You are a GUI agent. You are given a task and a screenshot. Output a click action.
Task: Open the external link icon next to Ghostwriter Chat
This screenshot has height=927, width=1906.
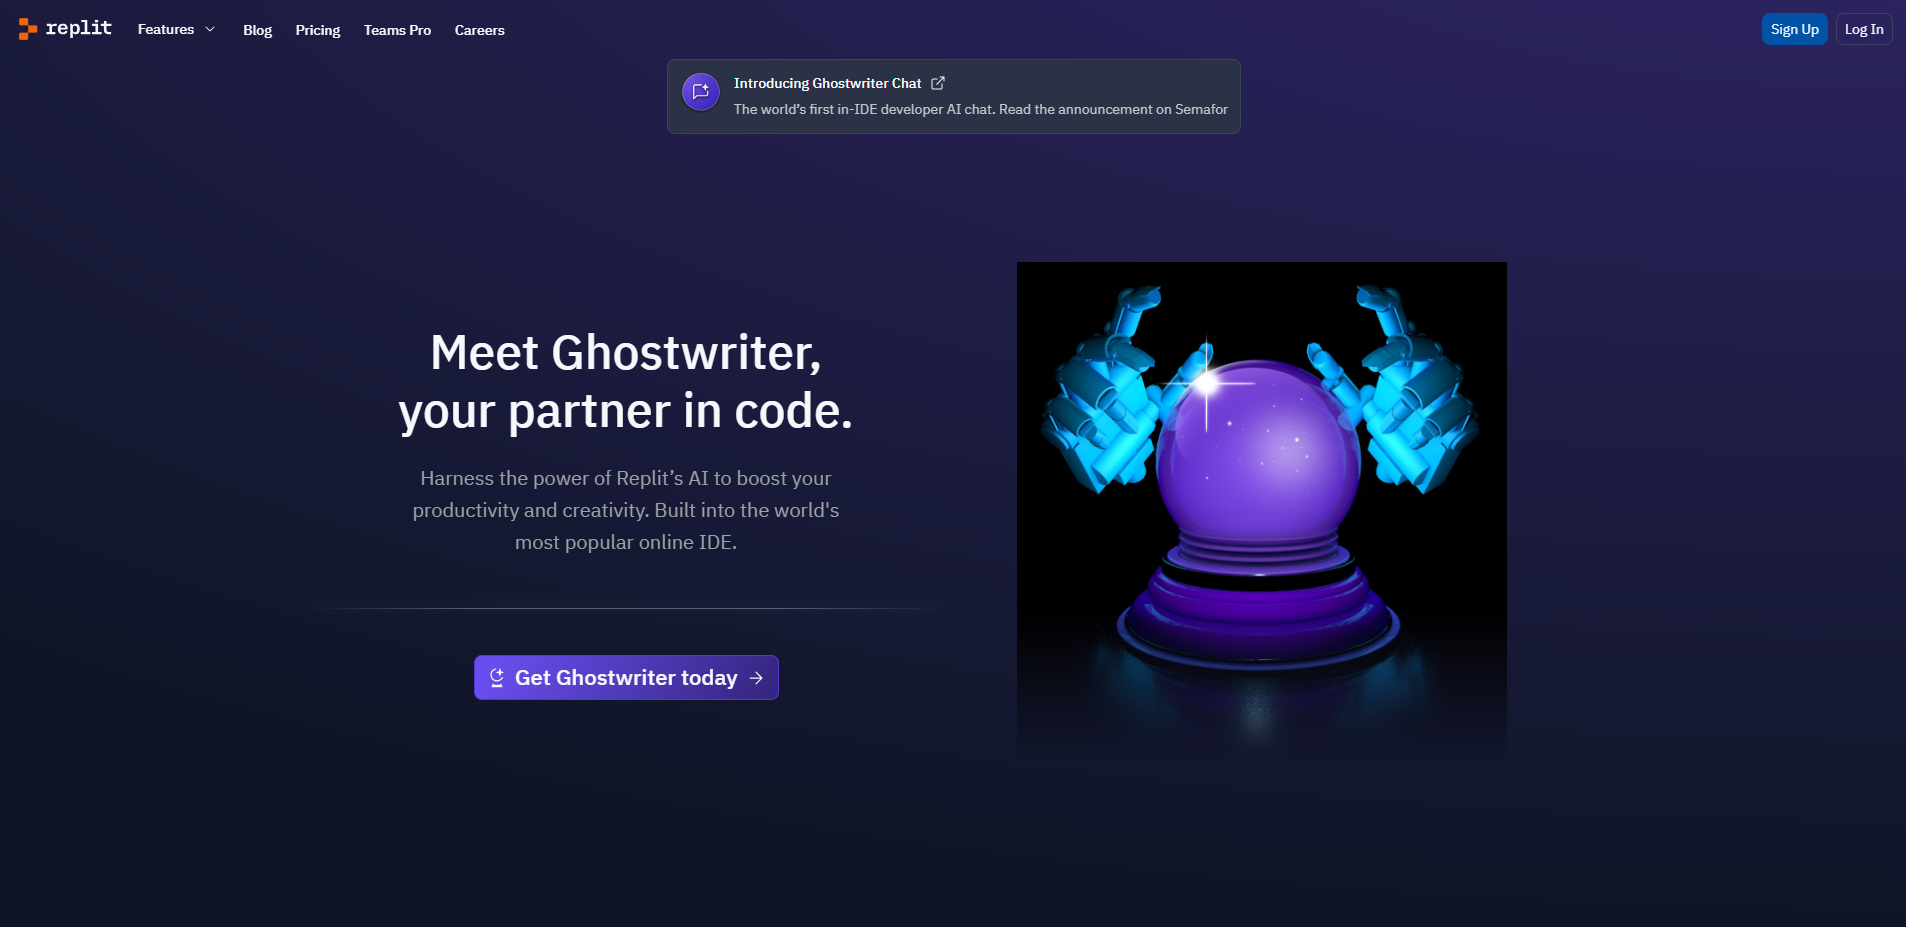coord(937,83)
